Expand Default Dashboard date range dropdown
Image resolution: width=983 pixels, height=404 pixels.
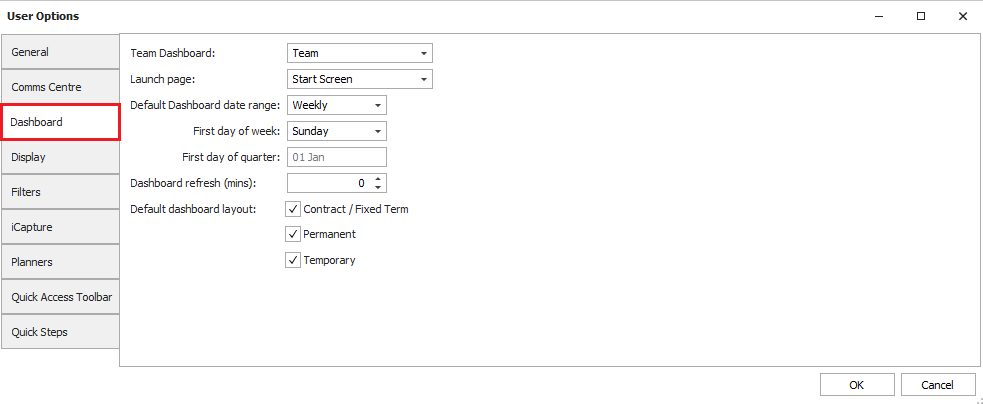tap(378, 105)
